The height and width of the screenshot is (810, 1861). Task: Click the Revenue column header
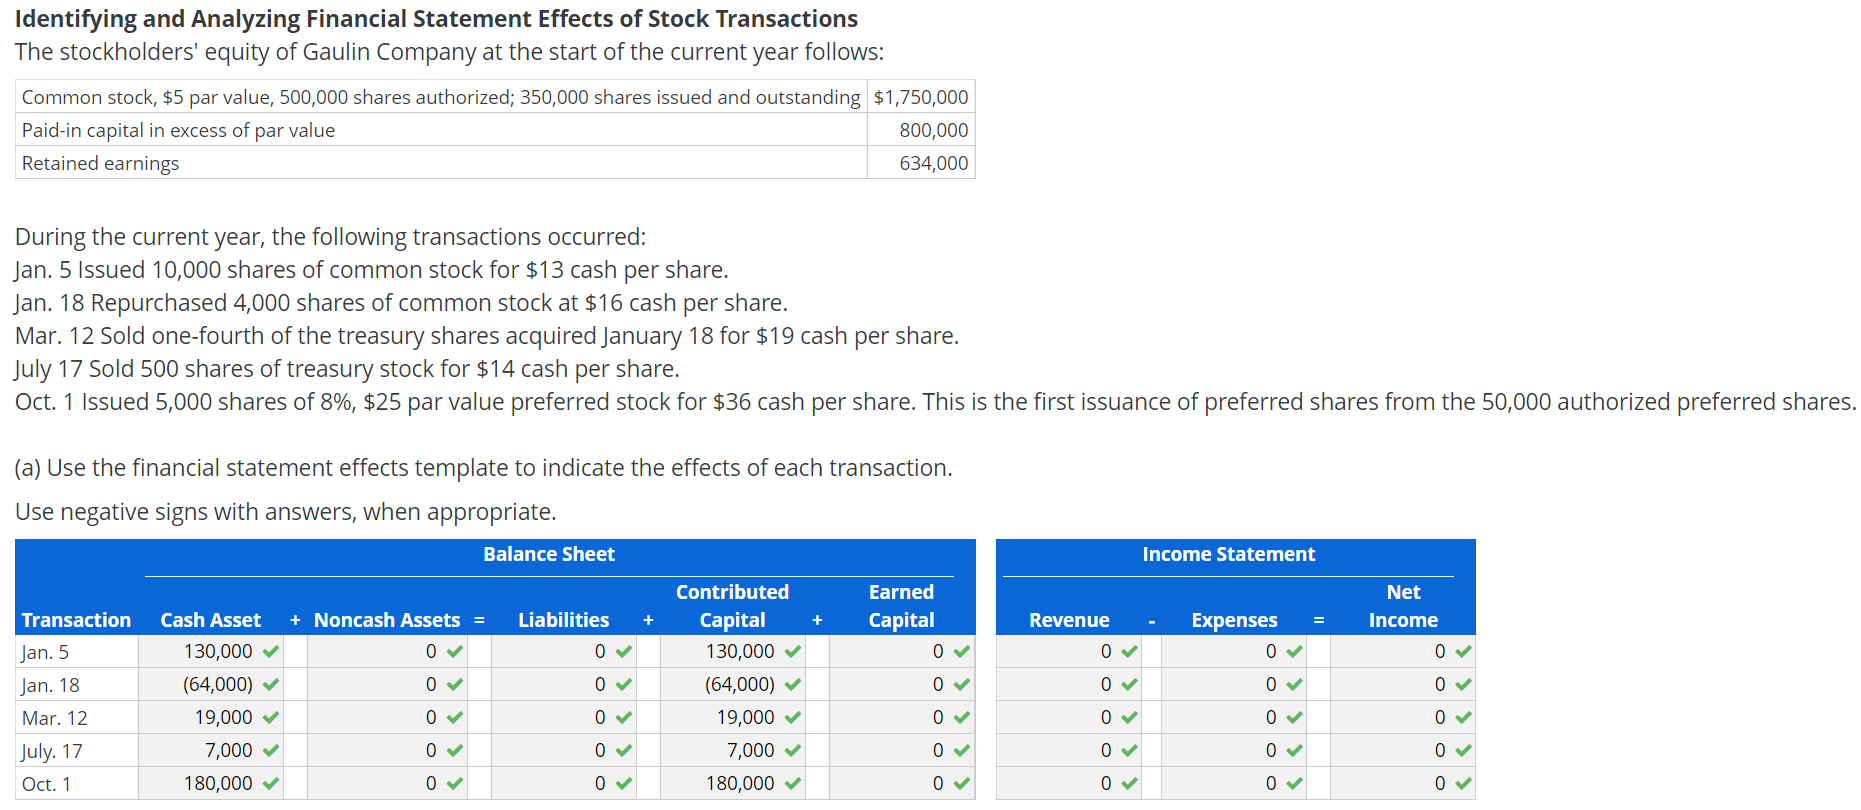click(x=1069, y=620)
